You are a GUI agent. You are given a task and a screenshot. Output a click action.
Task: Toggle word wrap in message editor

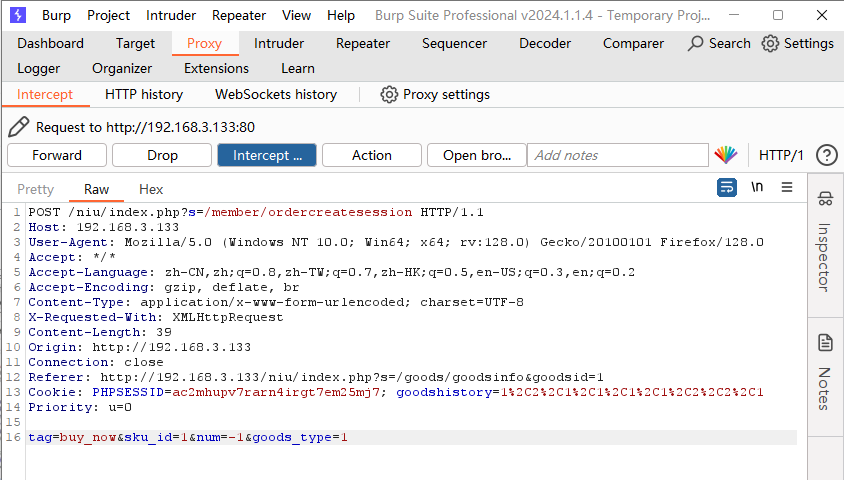(x=727, y=187)
